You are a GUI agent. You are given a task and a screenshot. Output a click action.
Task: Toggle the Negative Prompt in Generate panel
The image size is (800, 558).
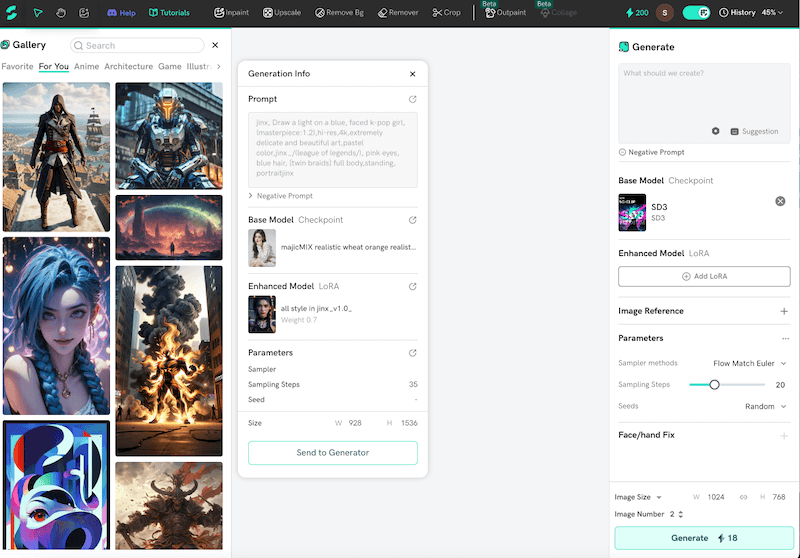coord(652,152)
